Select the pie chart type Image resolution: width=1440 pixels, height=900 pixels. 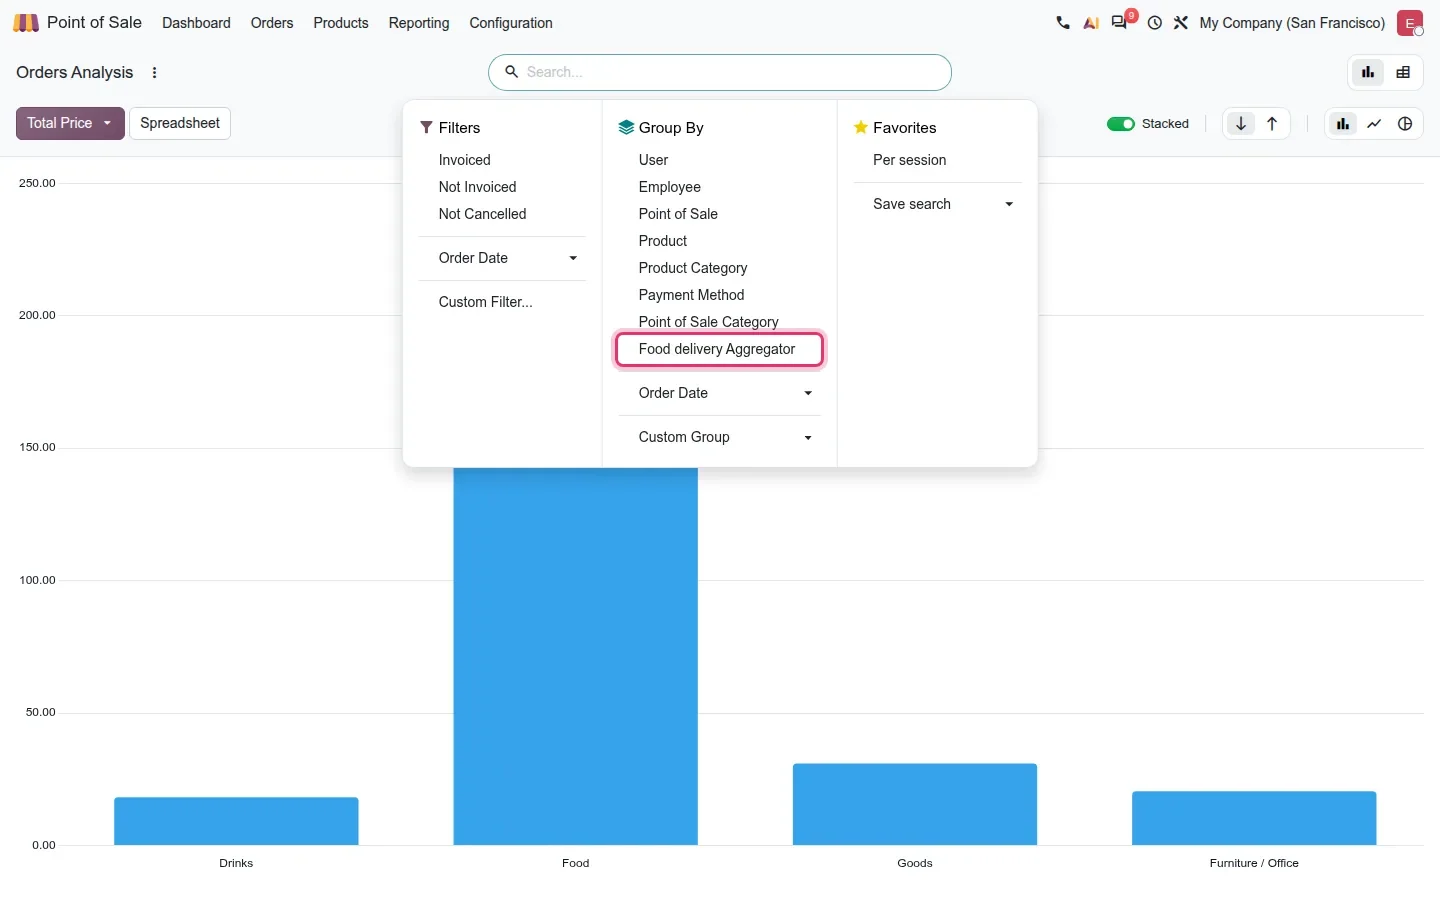[1405, 124]
